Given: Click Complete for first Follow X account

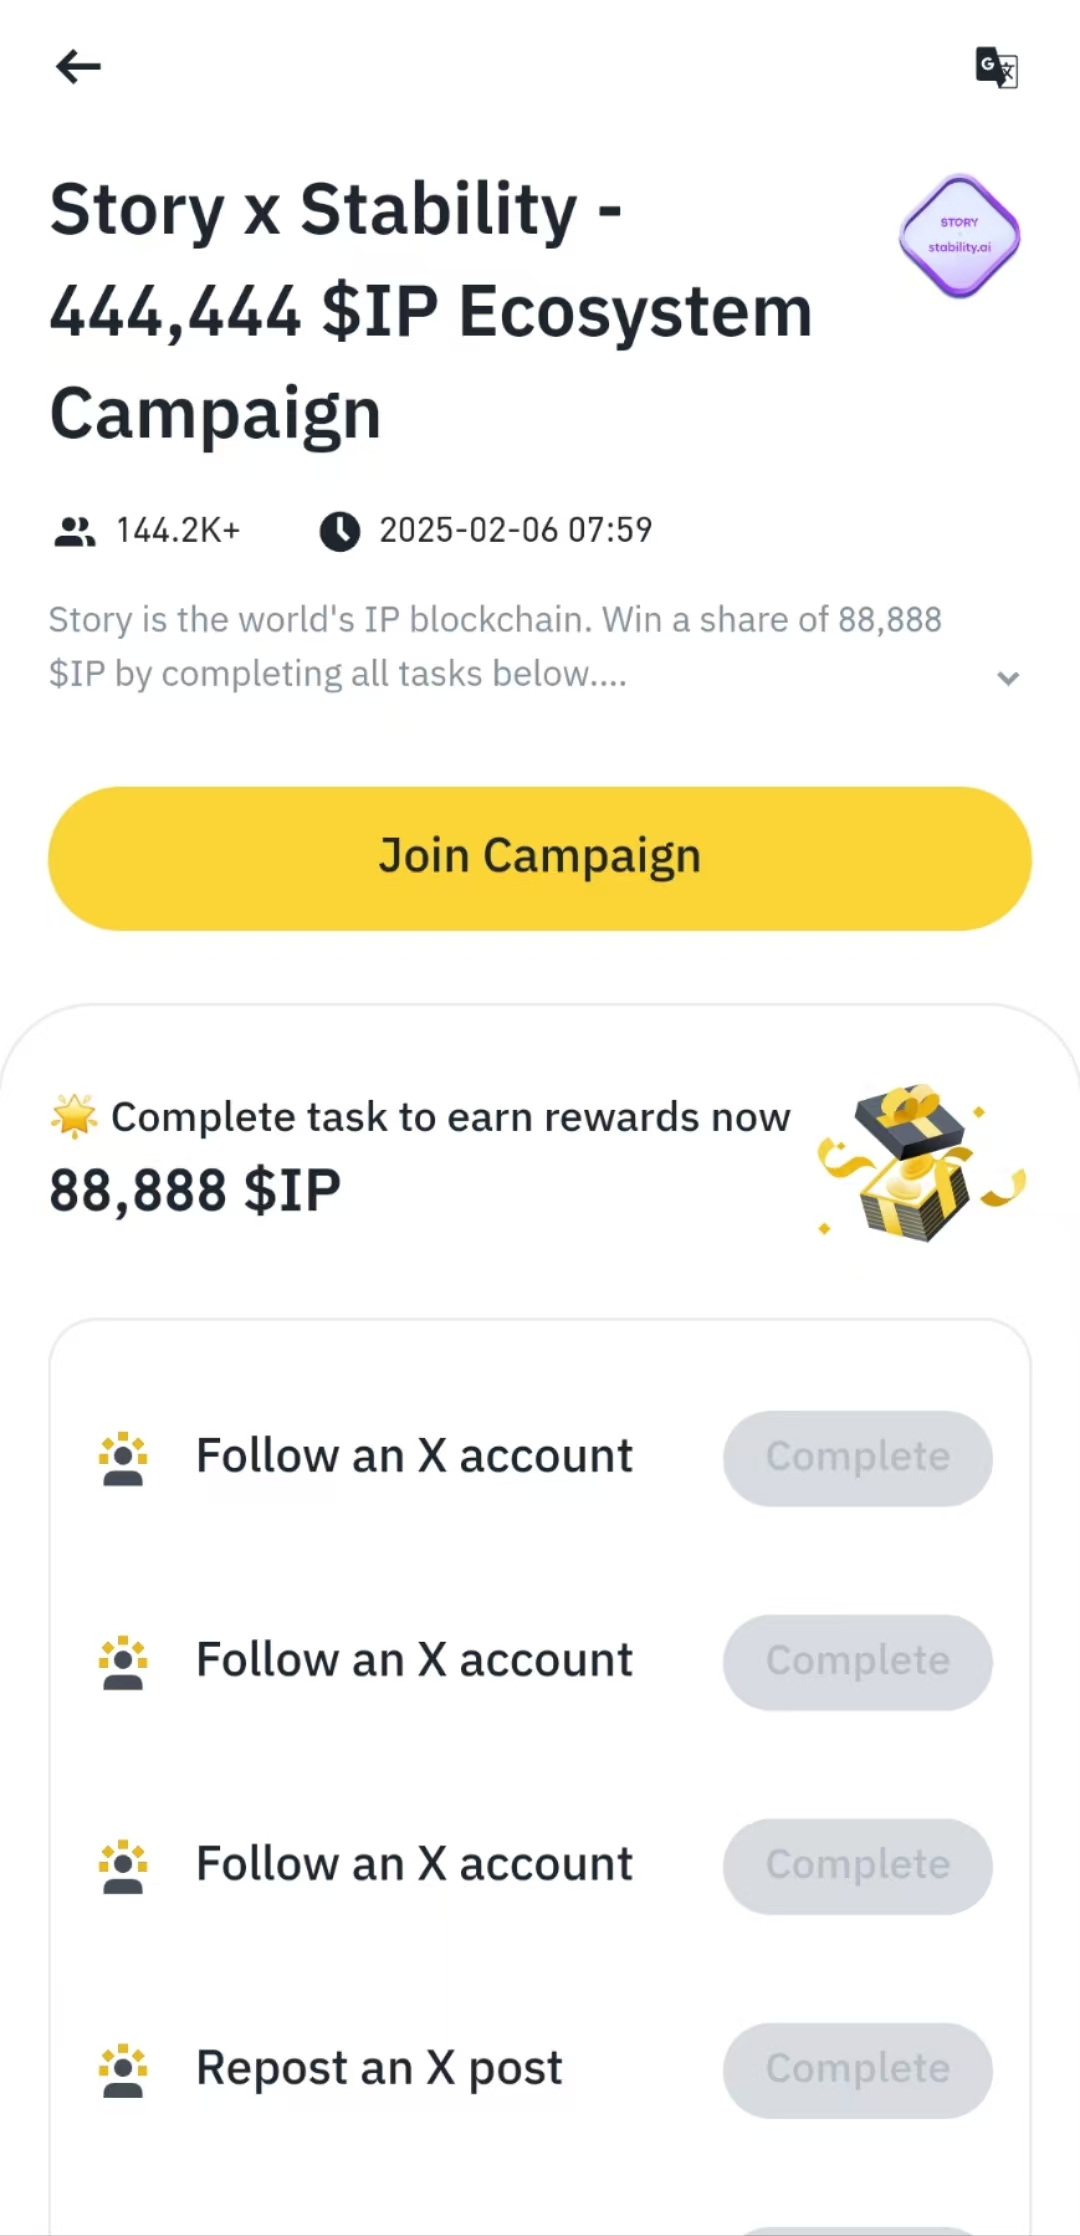Looking at the screenshot, I should point(857,1457).
